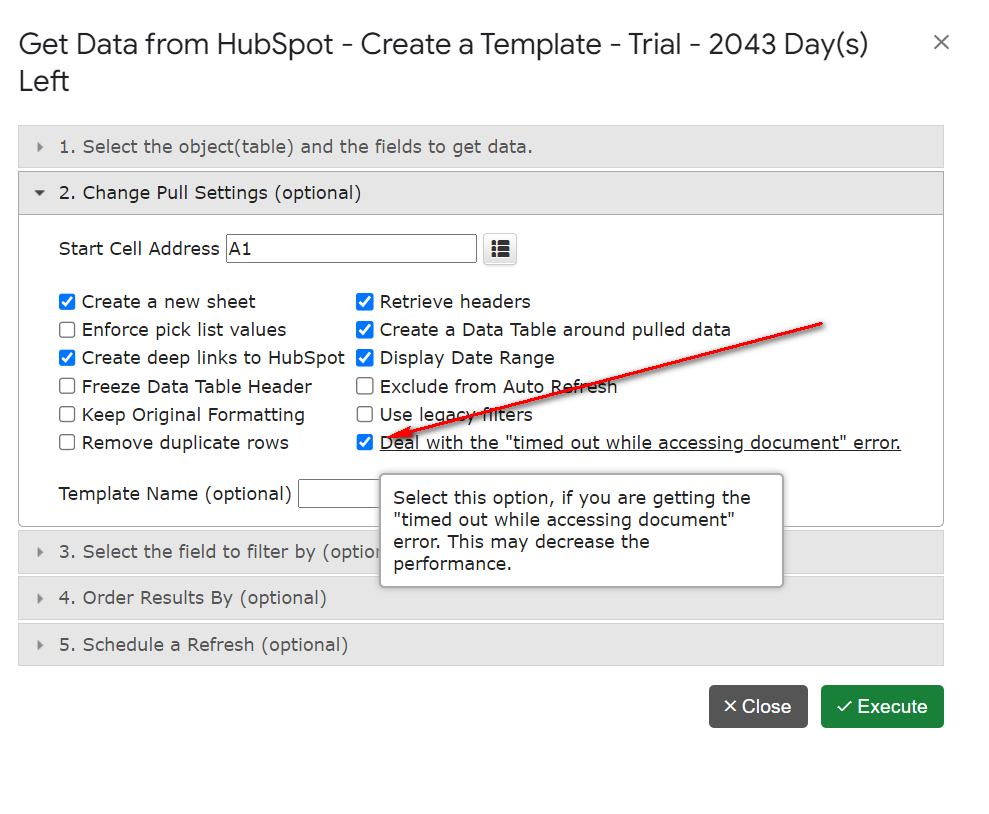The height and width of the screenshot is (814, 989).
Task: Toggle Create a Data Table around pulled data
Action: [x=365, y=330]
